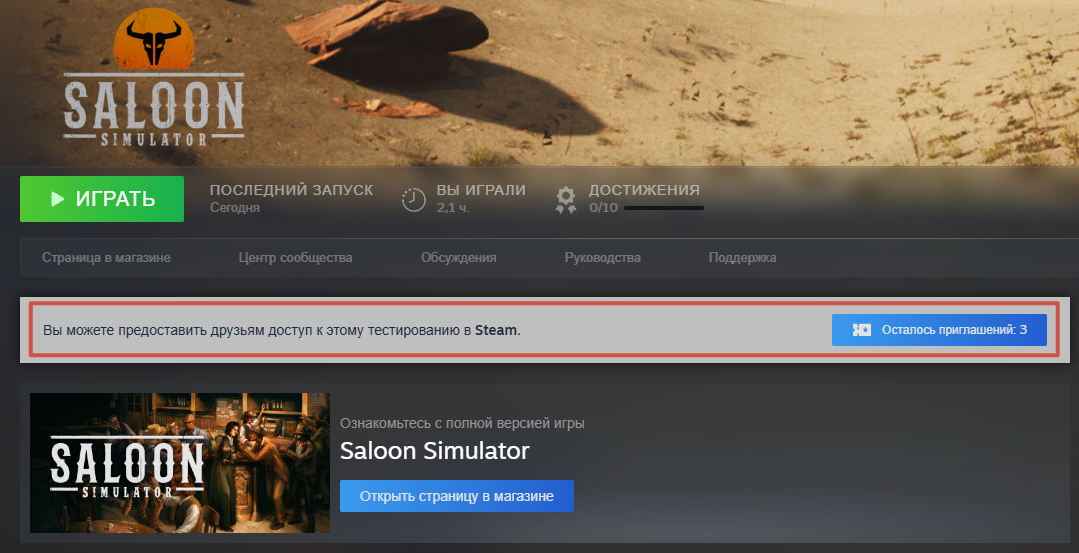Viewport: 1079px width, 553px height.
Task: Open the ДОСТИЖЕНИЯ achievements section
Action: (643, 190)
